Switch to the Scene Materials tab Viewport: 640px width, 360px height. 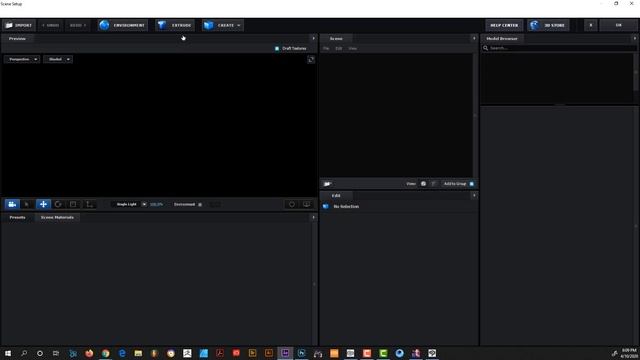point(57,217)
